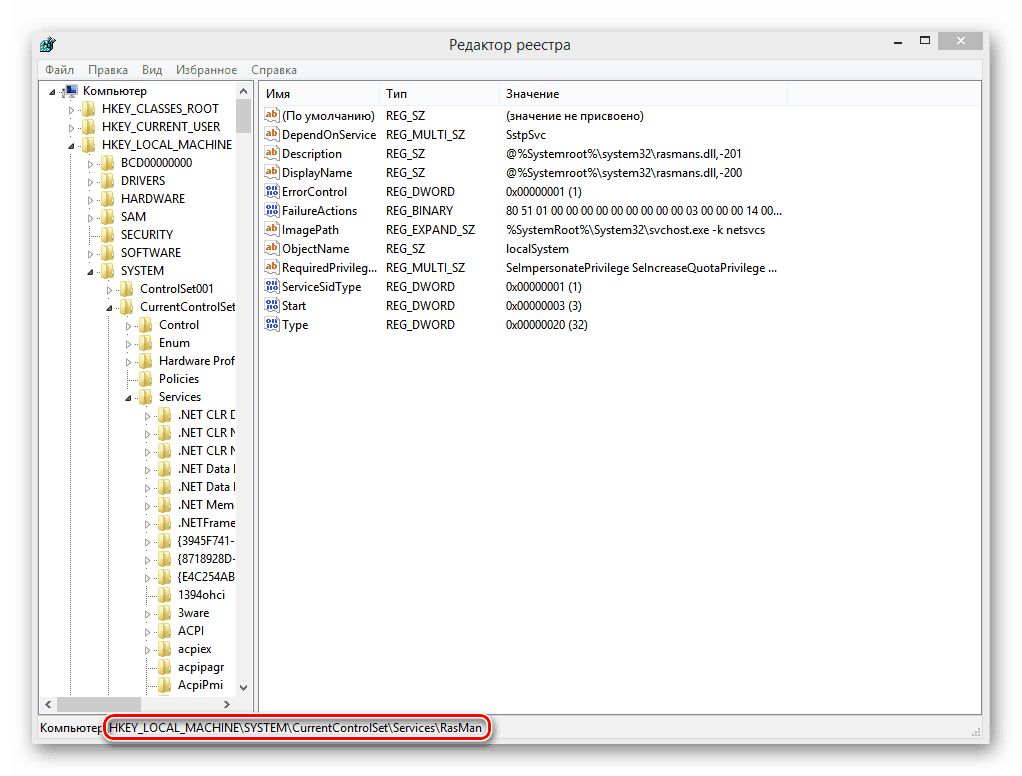Viewport: 1022px width, 776px height.
Task: Select the {3945F741- key in the tree
Action: [206, 541]
